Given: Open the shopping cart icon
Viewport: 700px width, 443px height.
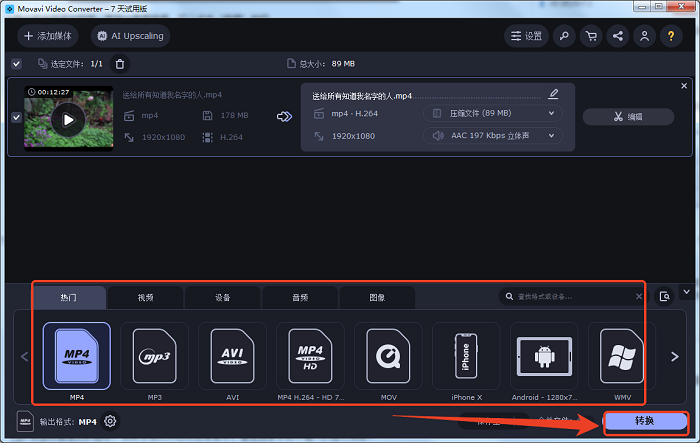Looking at the screenshot, I should tap(591, 36).
